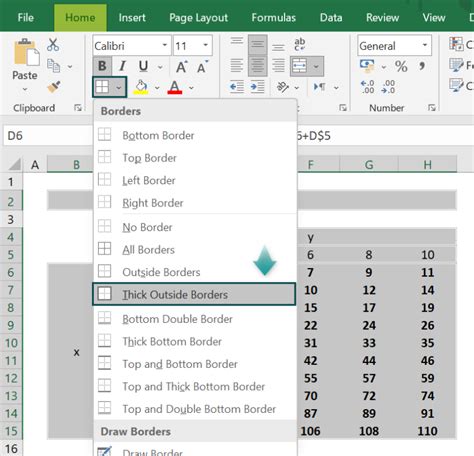
Task: Click the Name Box showing D6
Action: click(48, 136)
